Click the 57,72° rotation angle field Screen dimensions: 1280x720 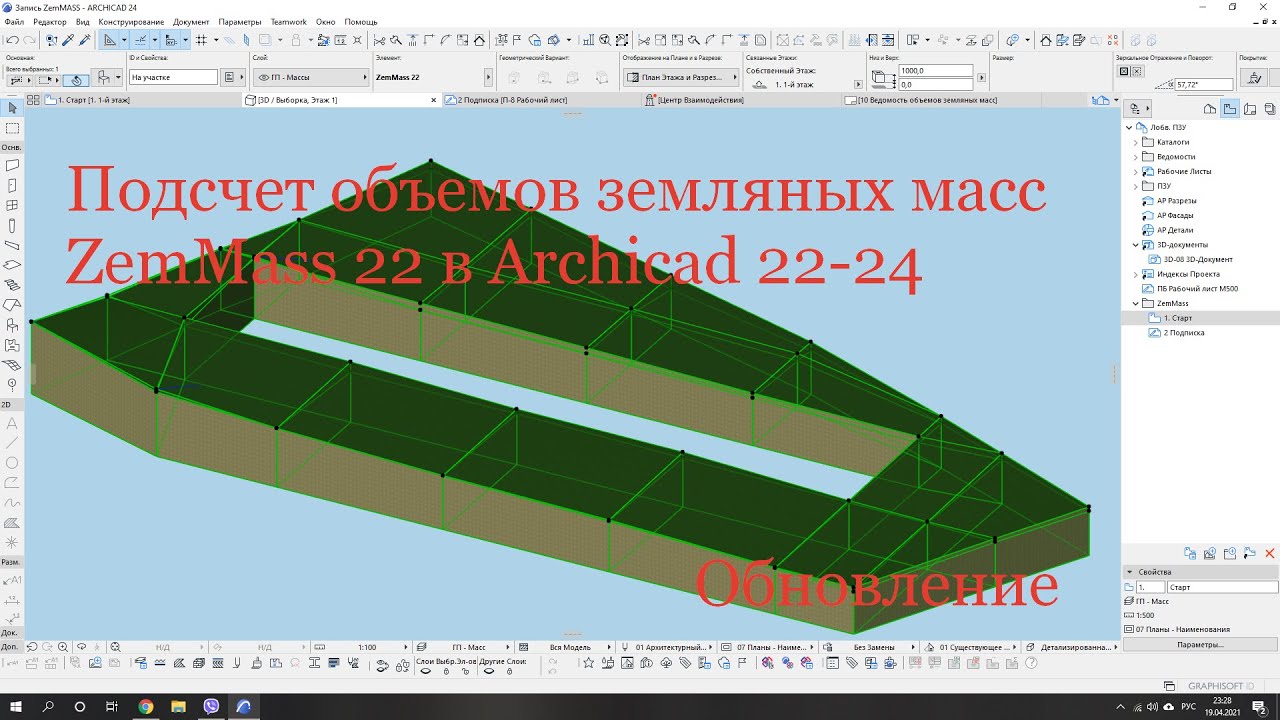pos(1202,85)
